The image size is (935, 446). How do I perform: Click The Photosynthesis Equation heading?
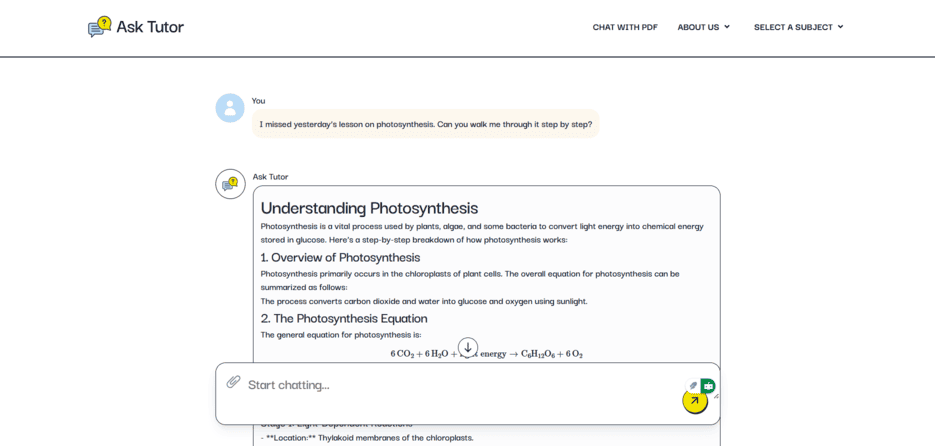click(344, 318)
